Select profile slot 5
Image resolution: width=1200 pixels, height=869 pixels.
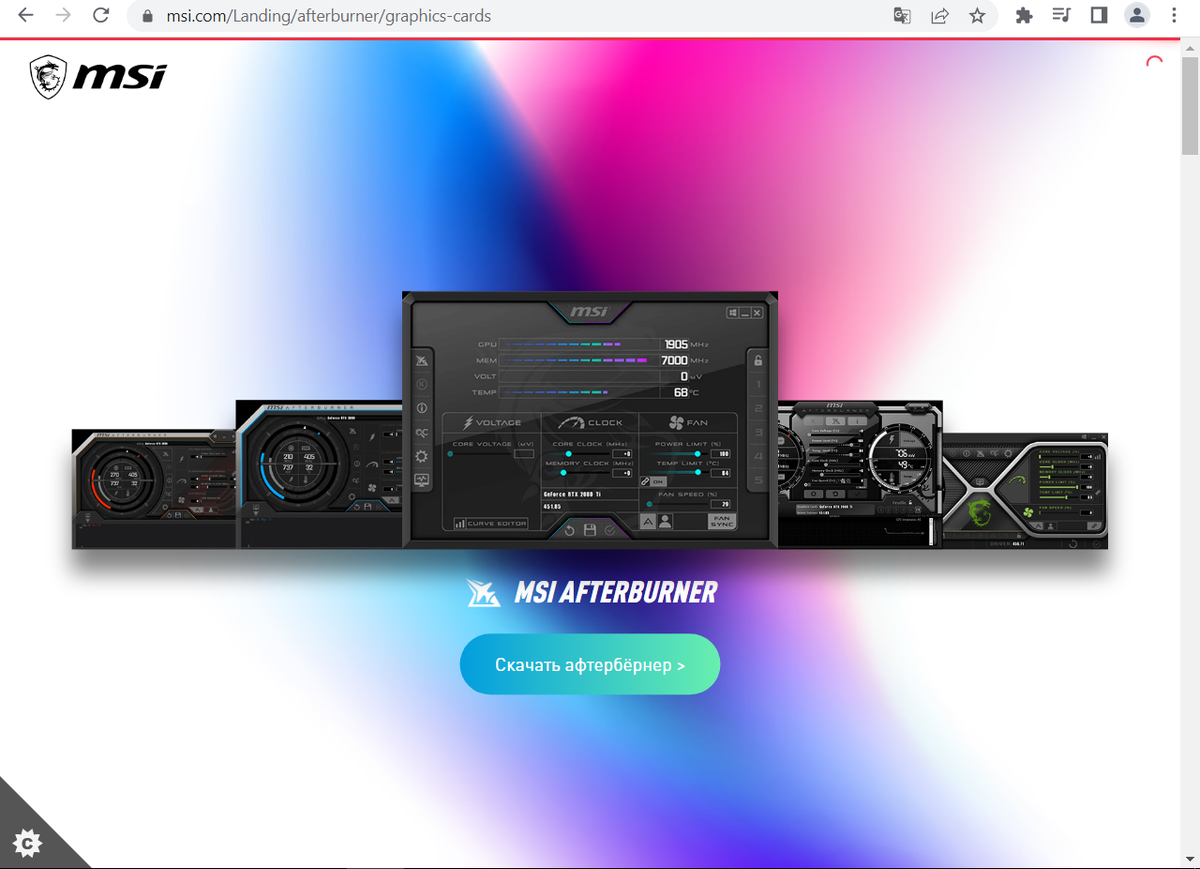click(758, 480)
